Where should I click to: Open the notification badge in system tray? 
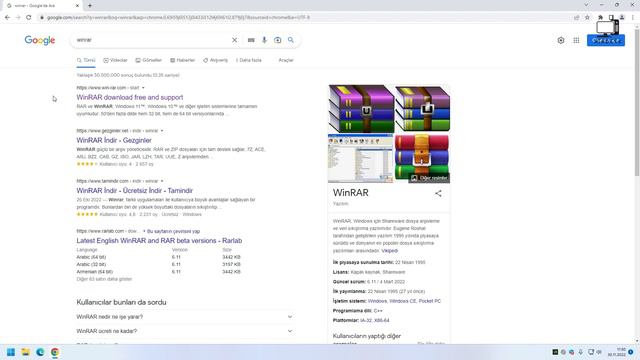tap(631, 352)
